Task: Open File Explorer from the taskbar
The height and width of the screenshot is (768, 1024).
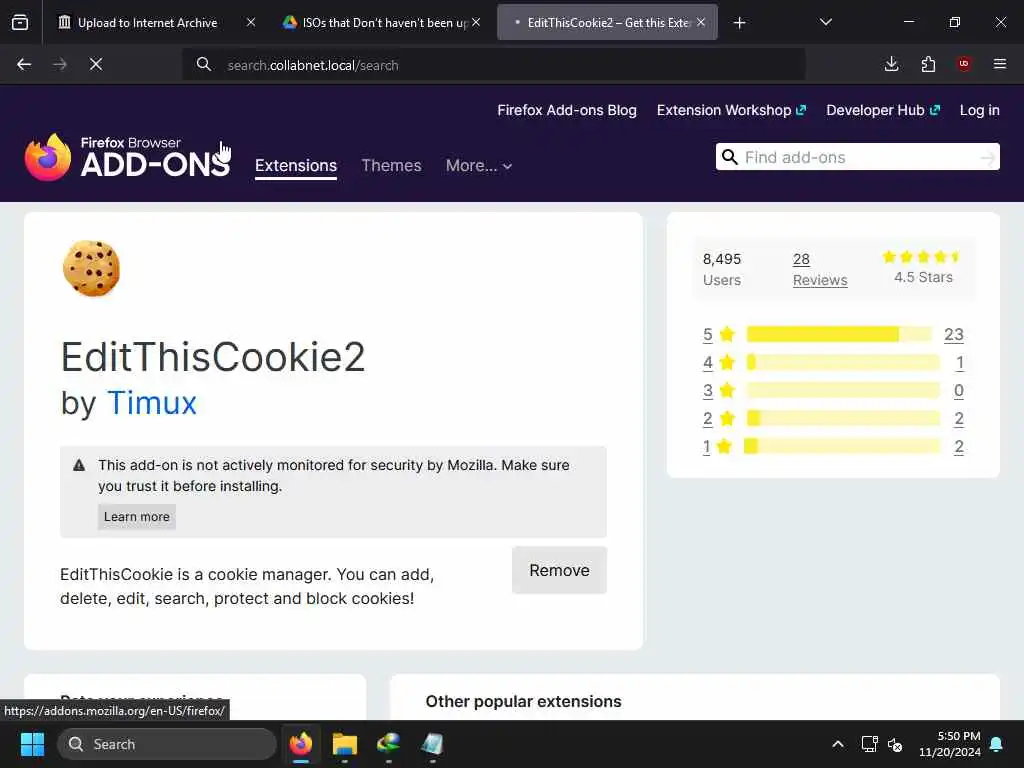Action: pos(344,744)
